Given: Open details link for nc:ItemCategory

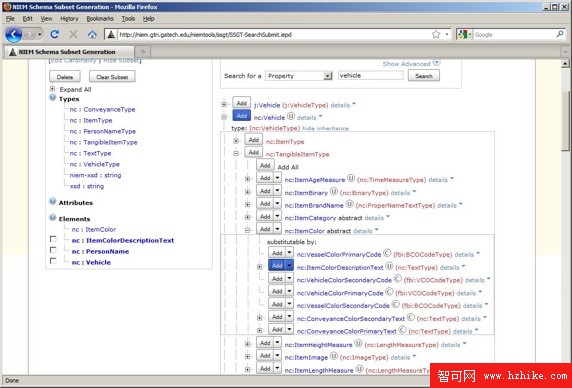Looking at the screenshot, I should 374,218.
